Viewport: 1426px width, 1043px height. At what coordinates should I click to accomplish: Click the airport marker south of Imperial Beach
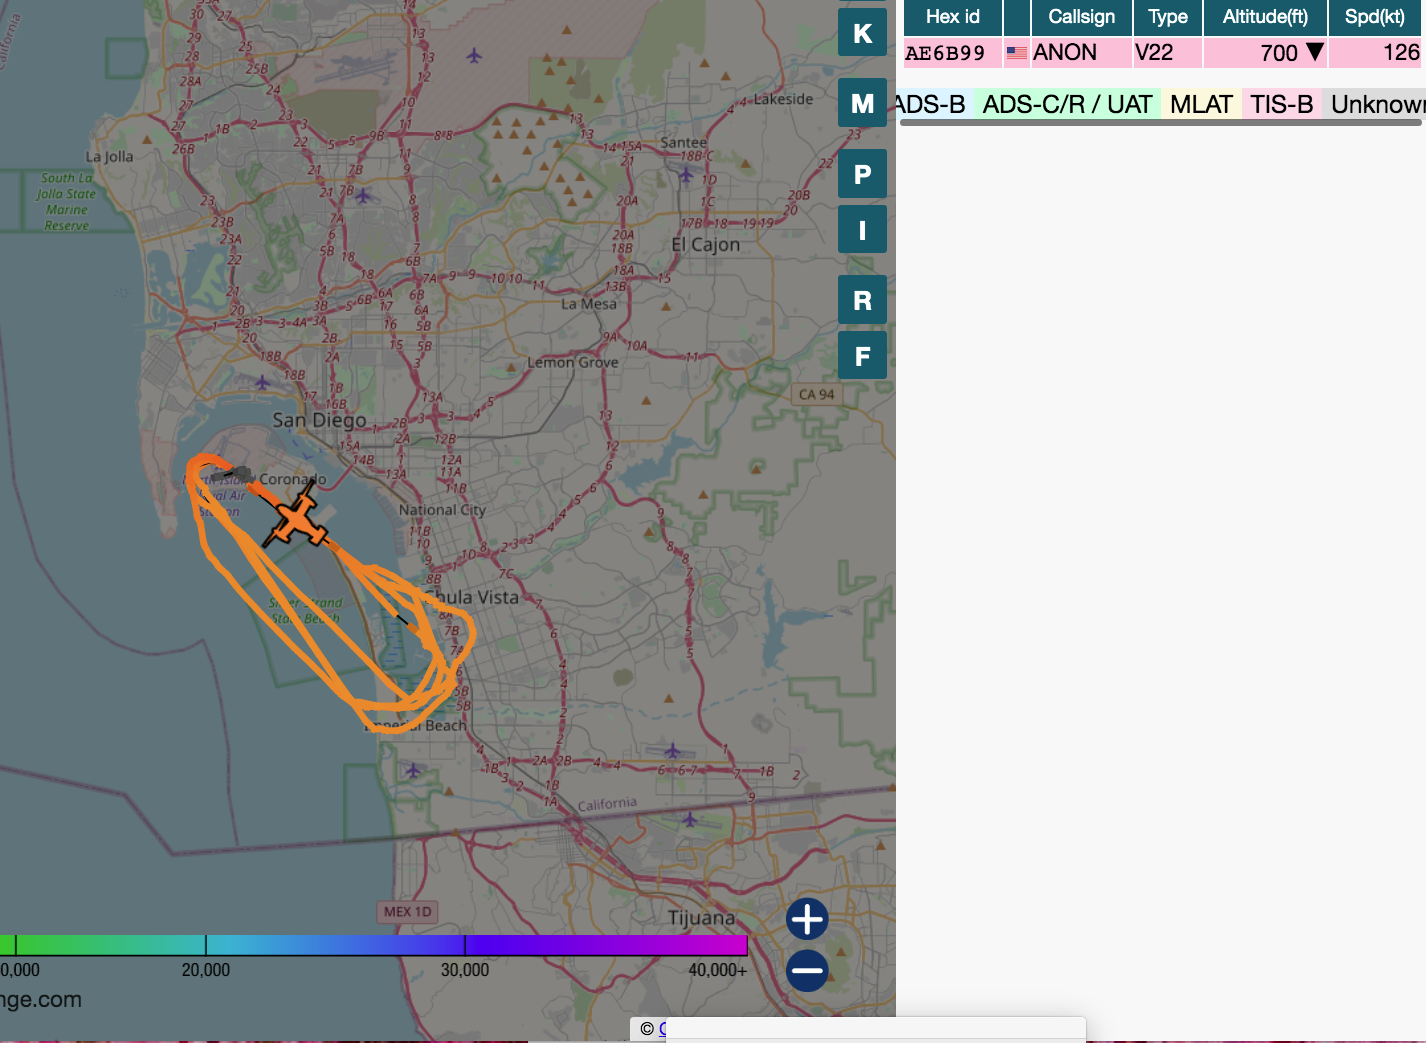414,770
